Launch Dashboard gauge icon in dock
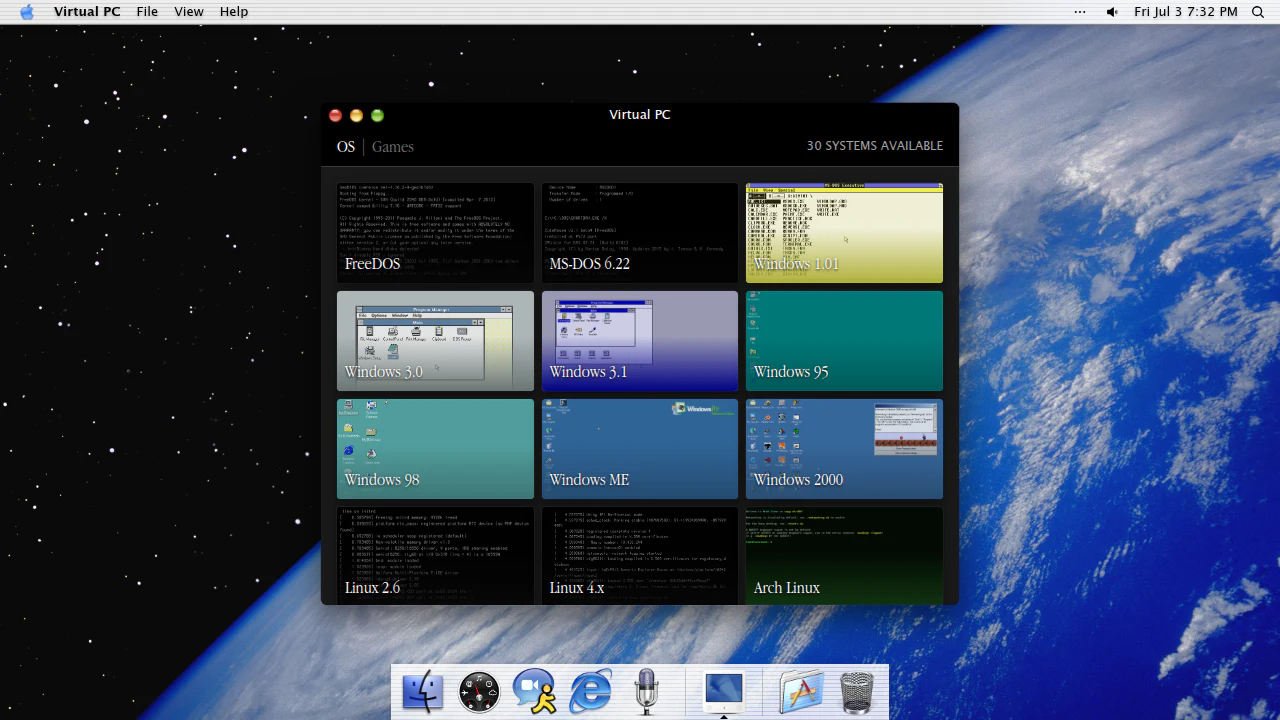 click(479, 692)
